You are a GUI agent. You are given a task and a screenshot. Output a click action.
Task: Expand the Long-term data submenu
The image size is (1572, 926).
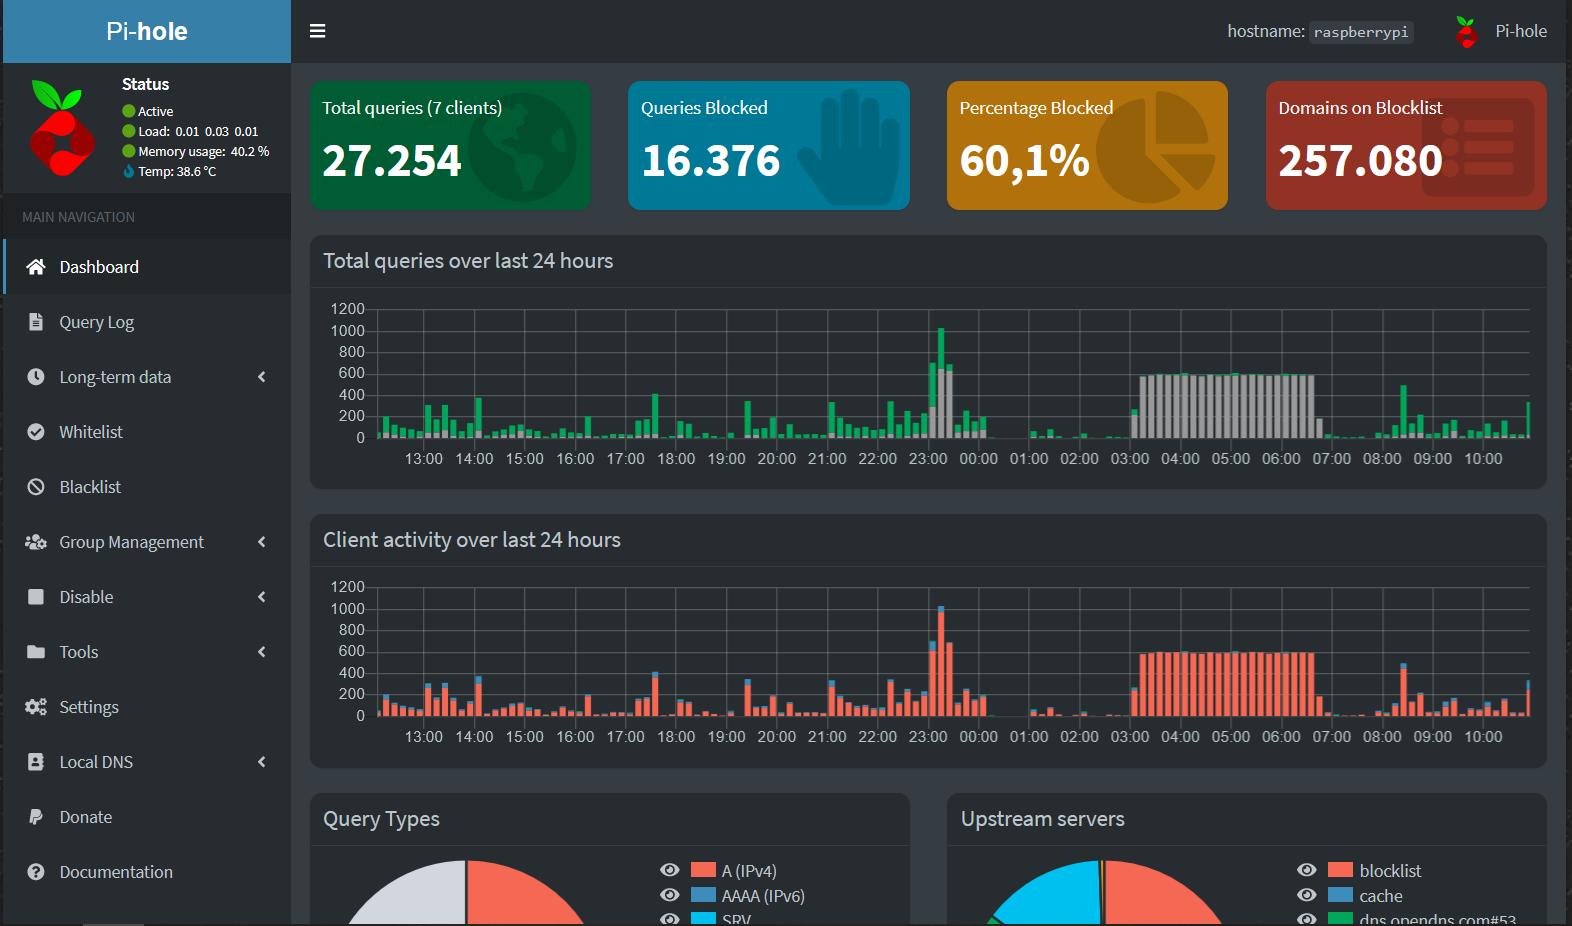click(x=262, y=377)
